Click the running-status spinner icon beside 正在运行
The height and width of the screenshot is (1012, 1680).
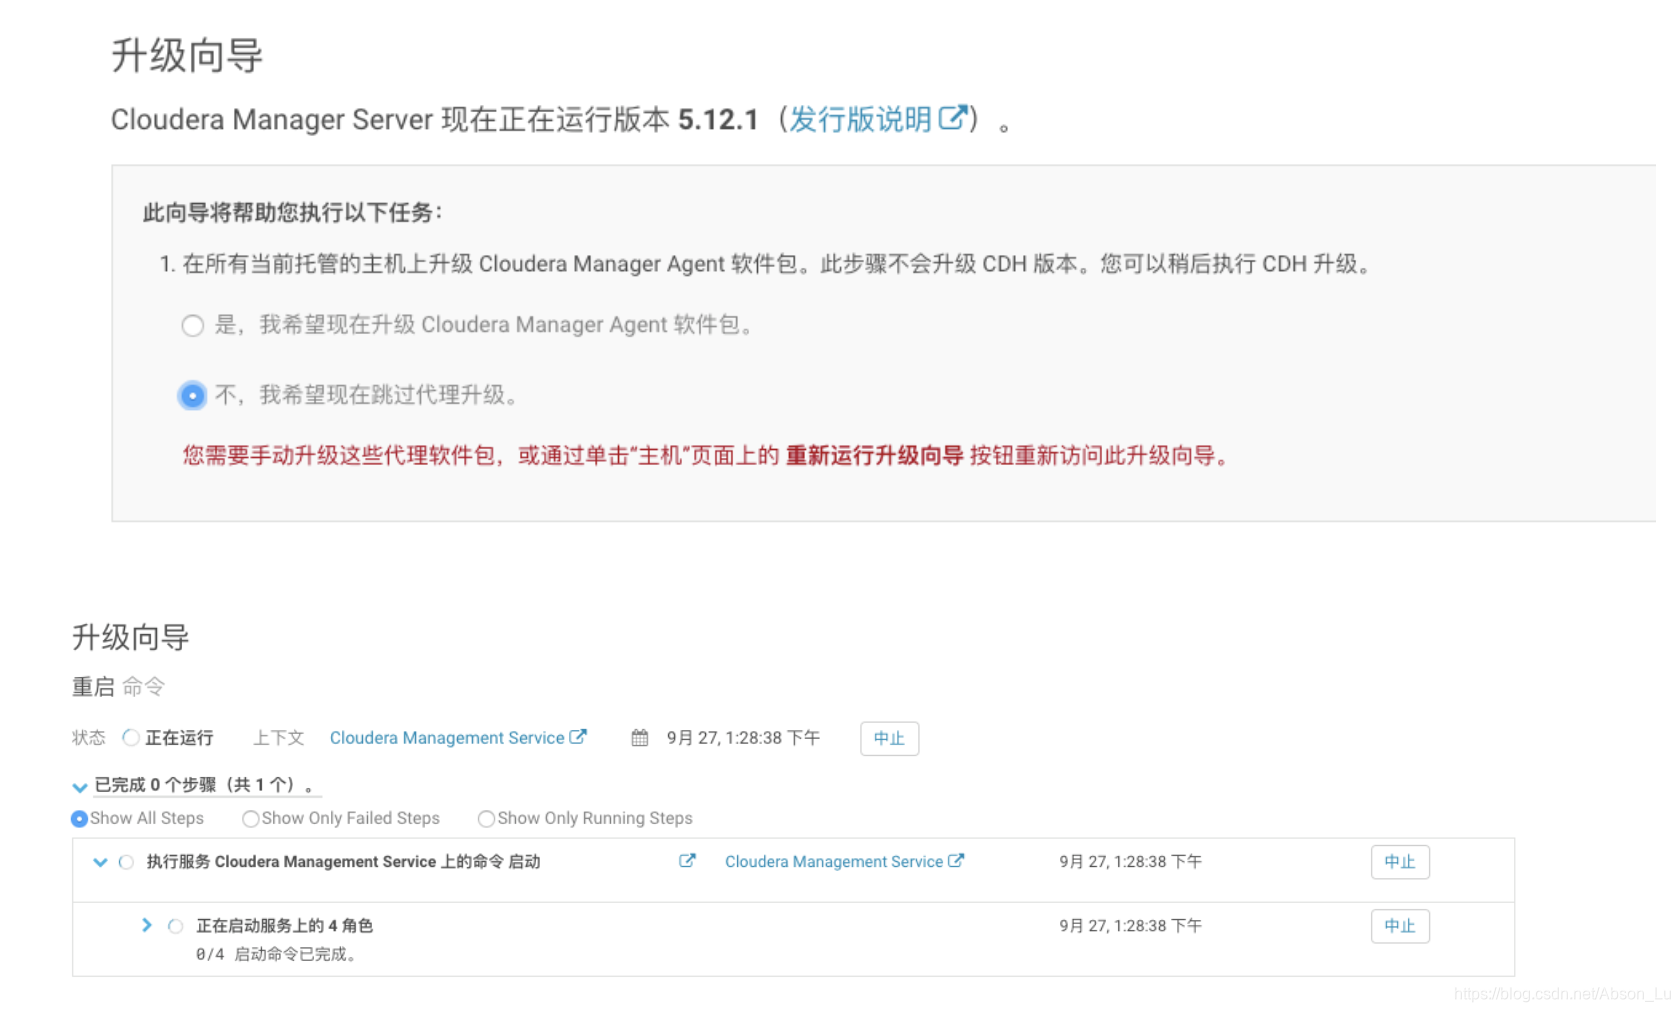(x=130, y=738)
